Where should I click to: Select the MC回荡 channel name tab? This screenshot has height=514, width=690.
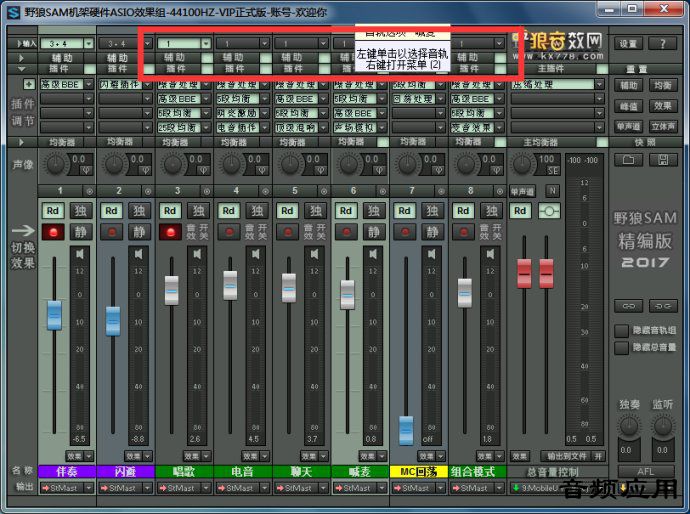[x=418, y=472]
